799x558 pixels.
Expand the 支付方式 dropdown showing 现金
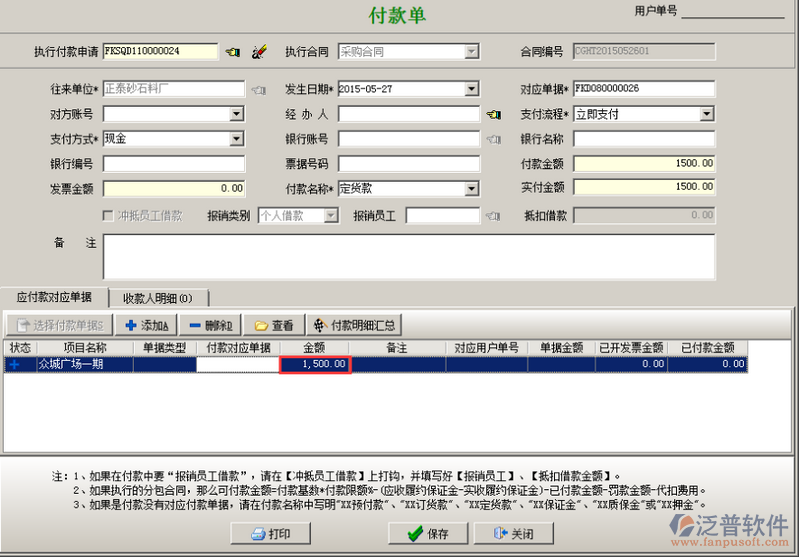[236, 139]
